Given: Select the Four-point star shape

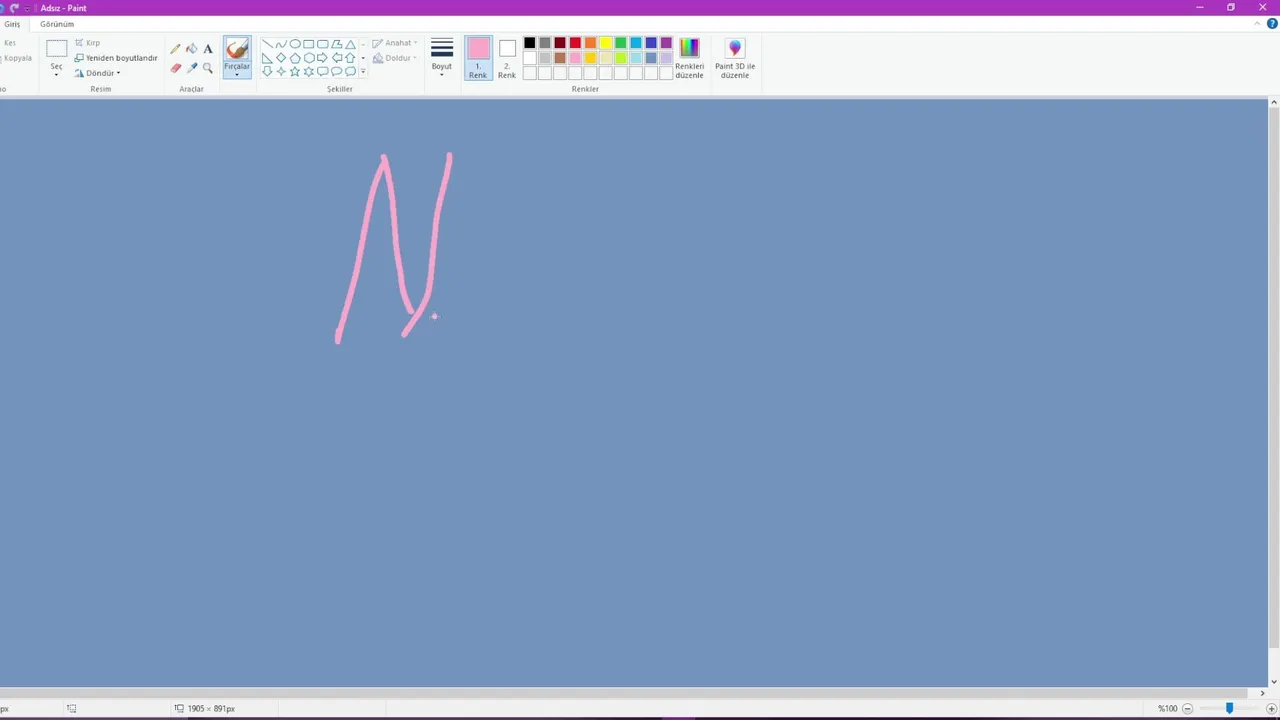Looking at the screenshot, I should (281, 71).
